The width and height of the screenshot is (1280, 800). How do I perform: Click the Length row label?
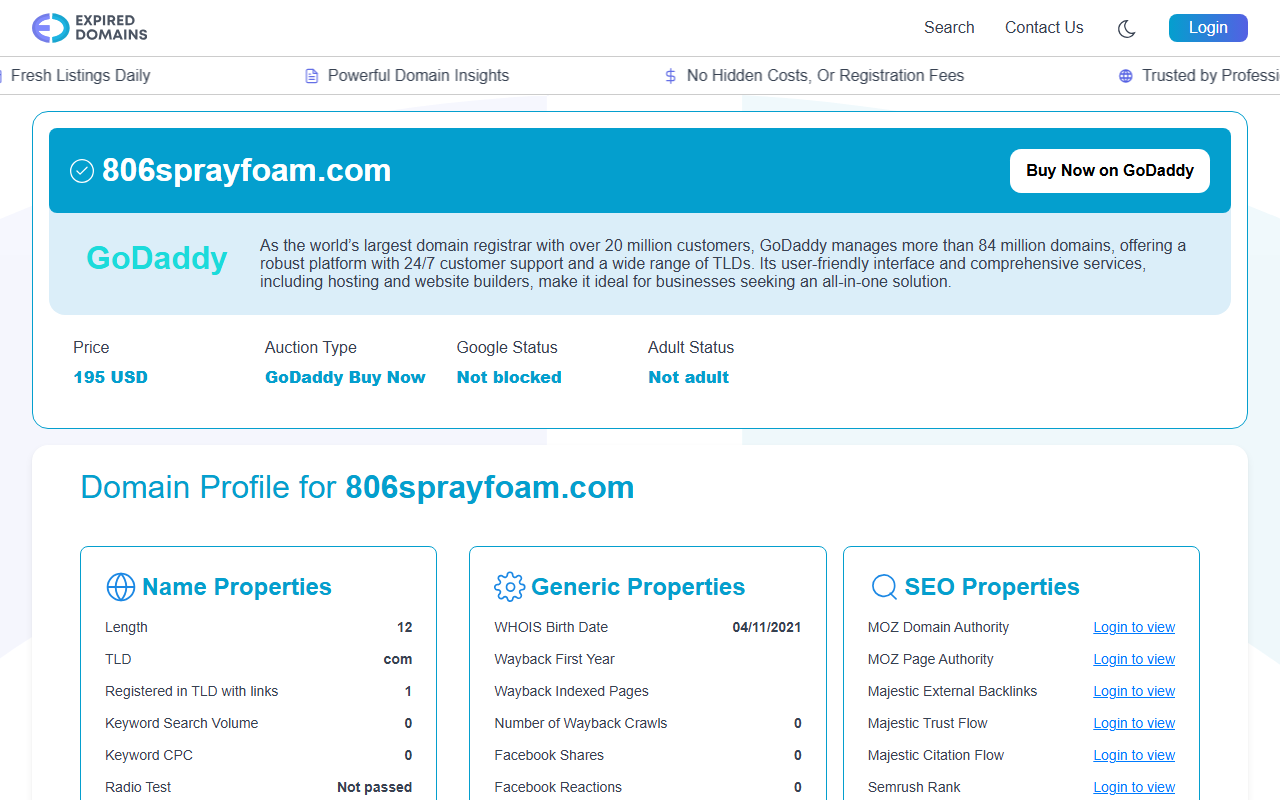tap(126, 627)
